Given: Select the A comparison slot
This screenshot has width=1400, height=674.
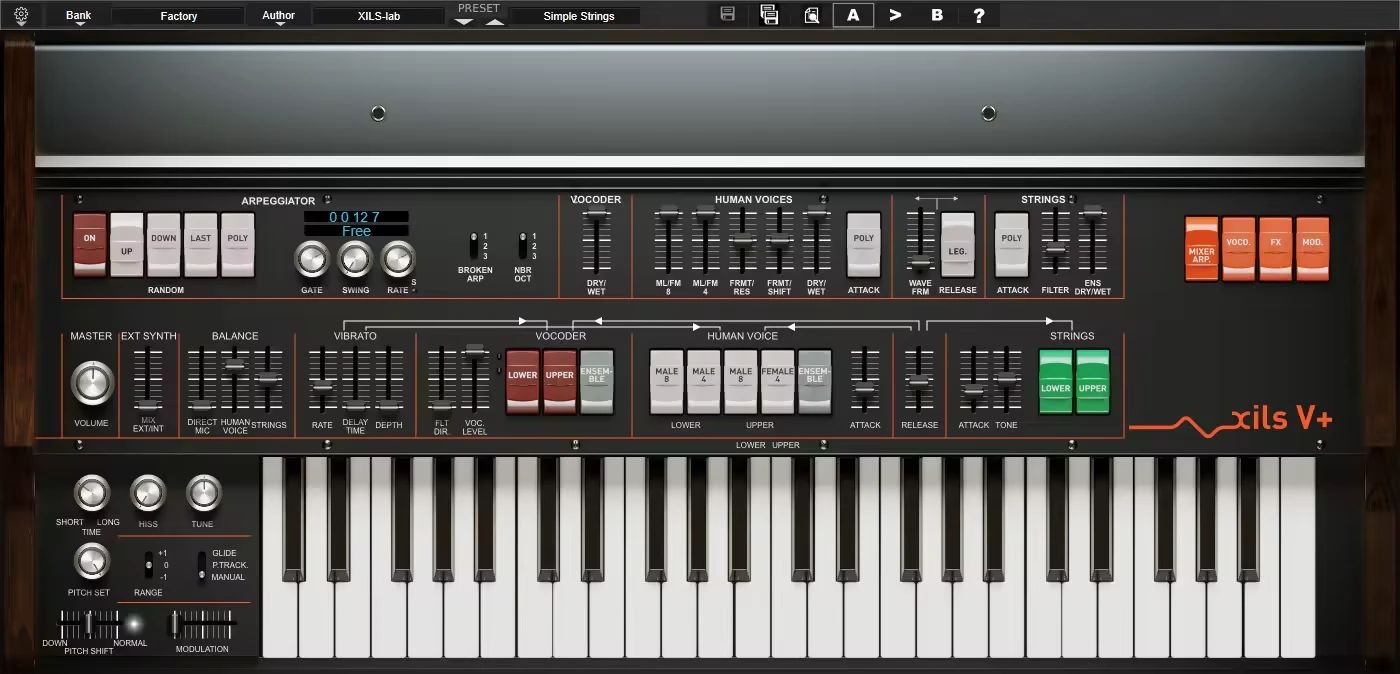Looking at the screenshot, I should [853, 15].
